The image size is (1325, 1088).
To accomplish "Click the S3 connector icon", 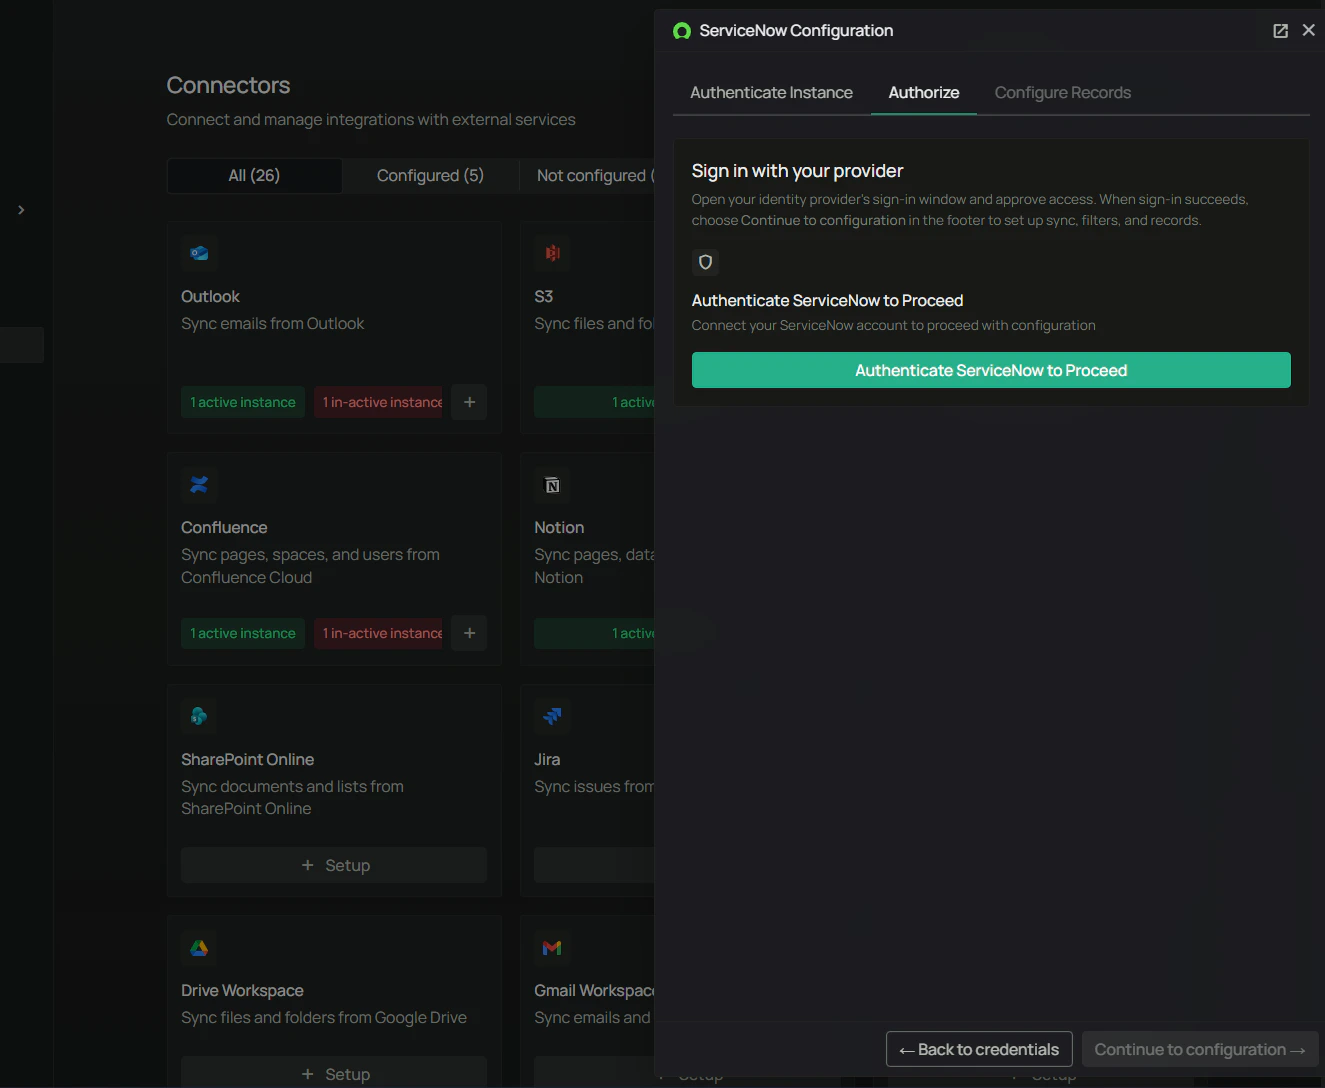I will click(x=552, y=253).
